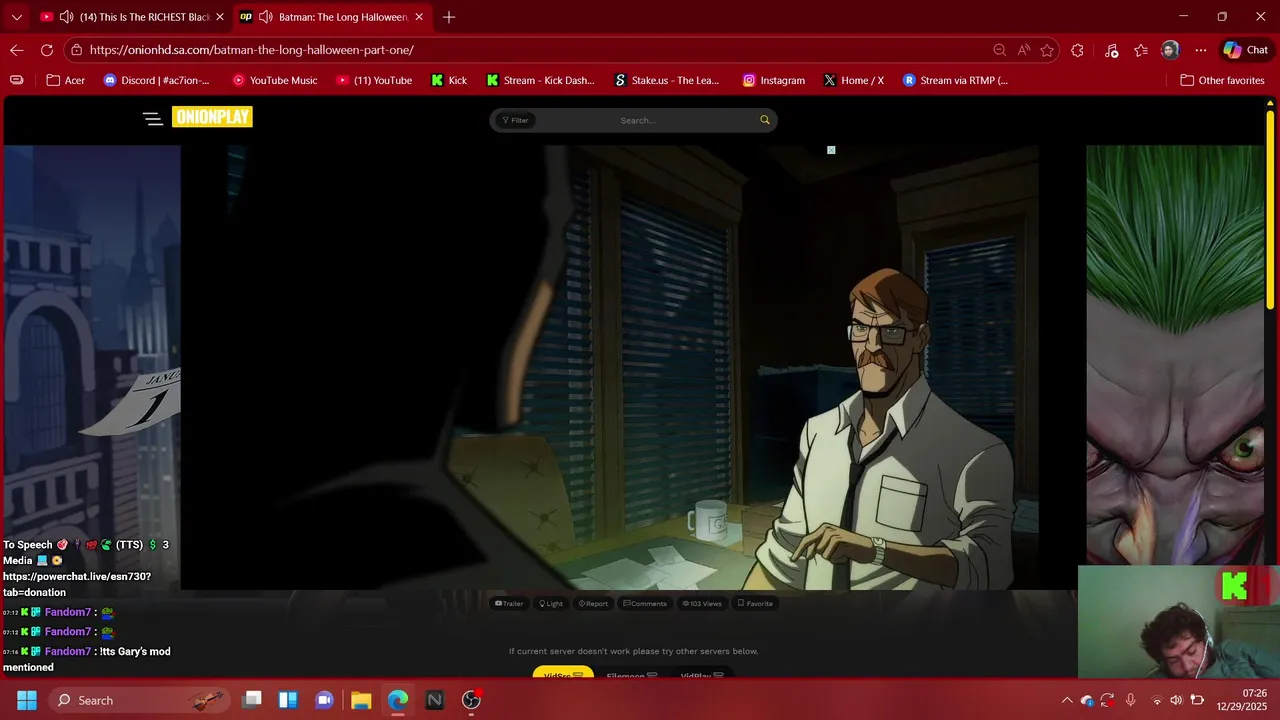This screenshot has height=720, width=1280.
Task: Click the onionhd.sa.com address bar URL
Action: coord(251,50)
